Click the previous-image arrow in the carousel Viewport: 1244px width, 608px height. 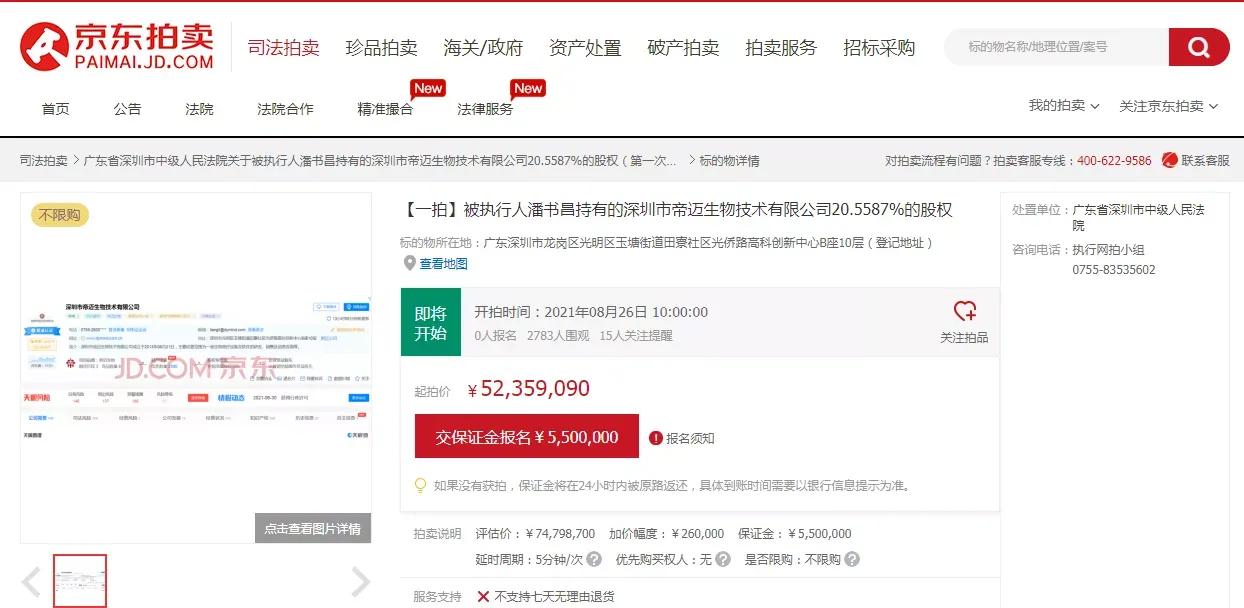tap(33, 580)
